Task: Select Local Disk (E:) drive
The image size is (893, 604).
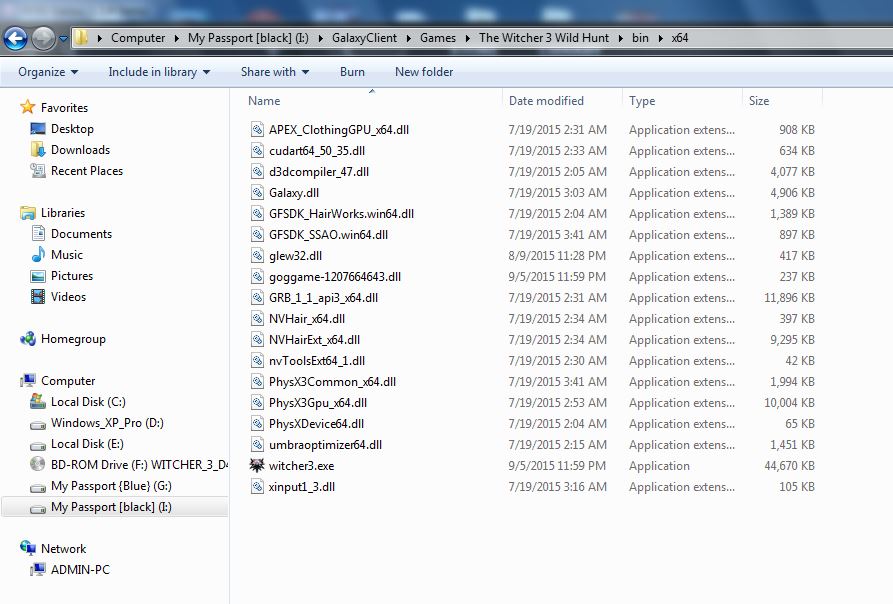Action: pyautogui.click(x=87, y=444)
